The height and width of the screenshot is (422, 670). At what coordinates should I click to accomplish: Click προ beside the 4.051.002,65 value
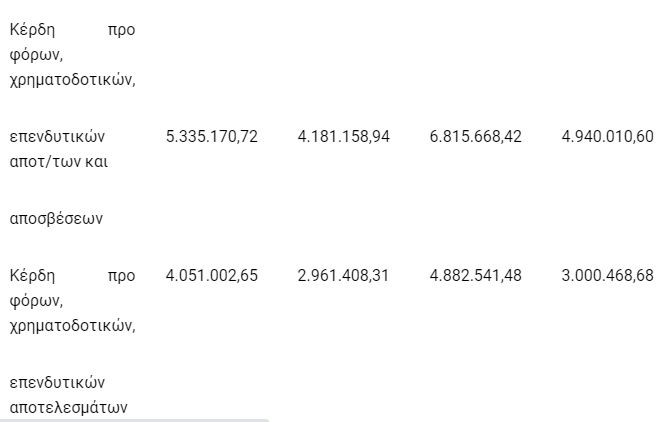coord(121,276)
